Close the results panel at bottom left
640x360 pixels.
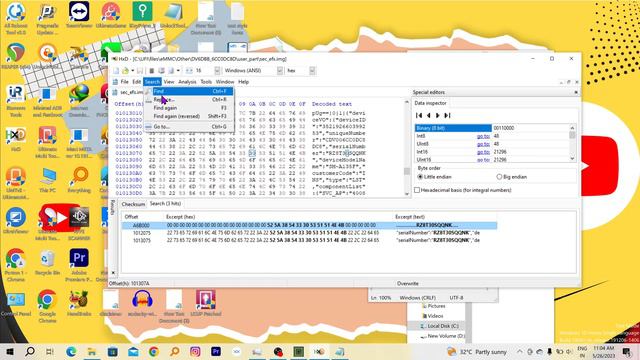[x=113, y=273]
